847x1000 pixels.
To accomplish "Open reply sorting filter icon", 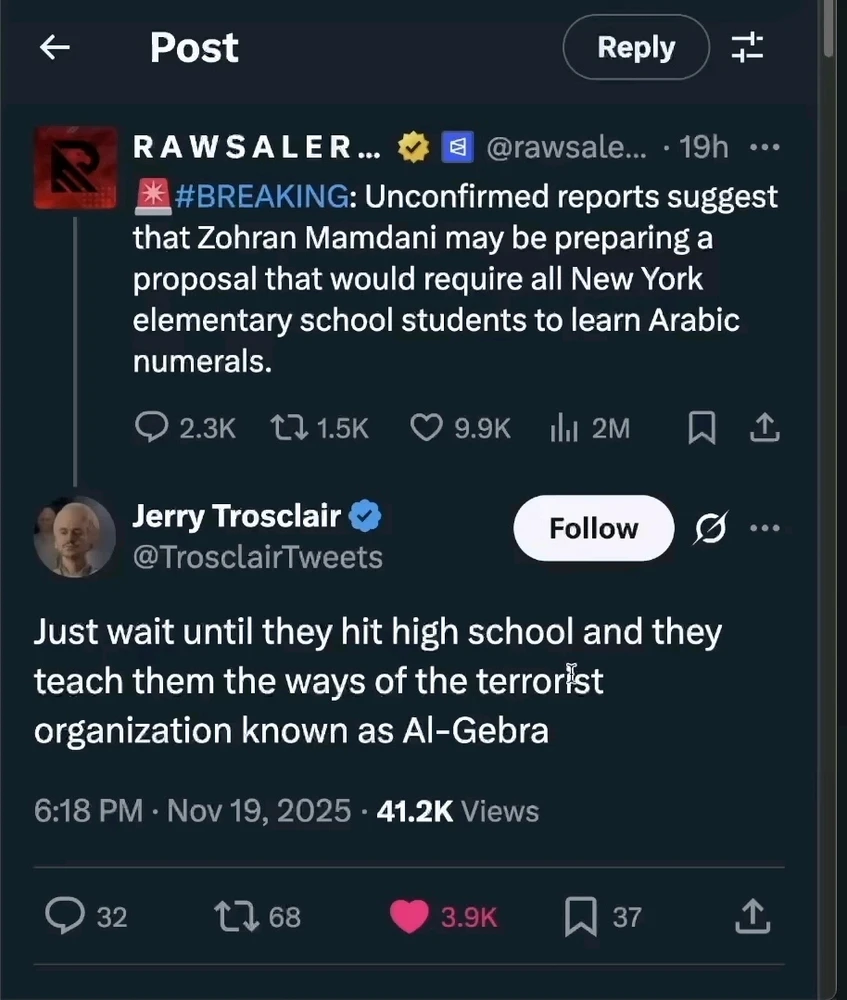I will (747, 47).
